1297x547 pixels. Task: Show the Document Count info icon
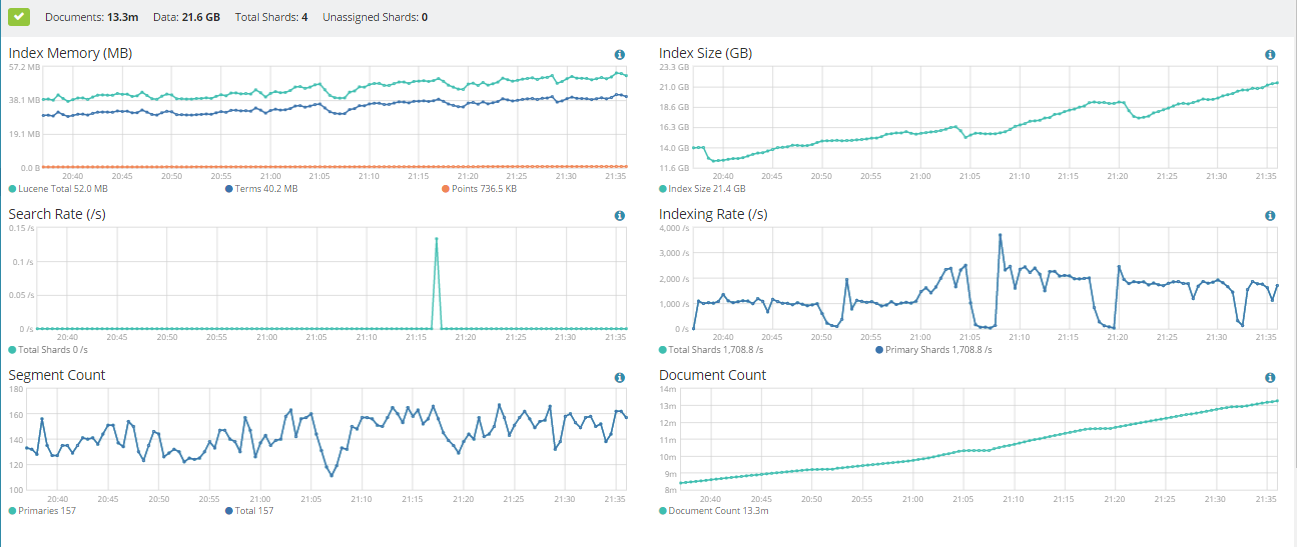(1270, 377)
